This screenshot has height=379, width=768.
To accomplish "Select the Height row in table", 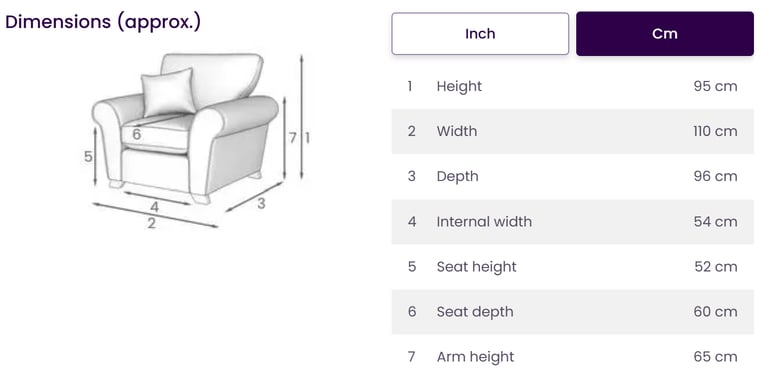I will tap(573, 86).
